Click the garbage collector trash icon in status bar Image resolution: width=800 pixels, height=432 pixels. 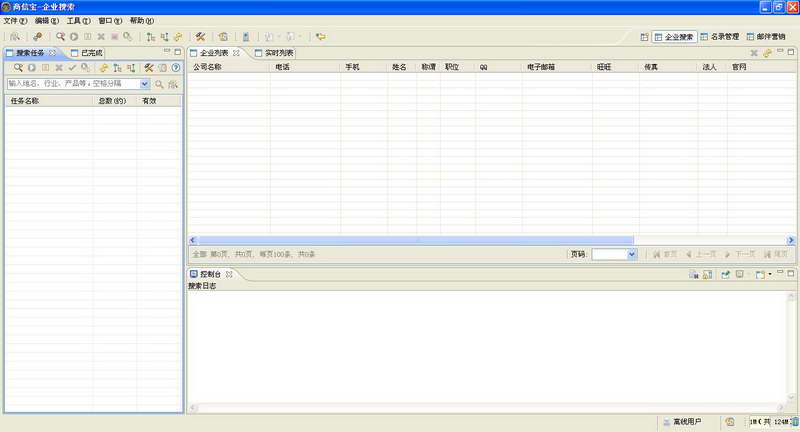794,422
